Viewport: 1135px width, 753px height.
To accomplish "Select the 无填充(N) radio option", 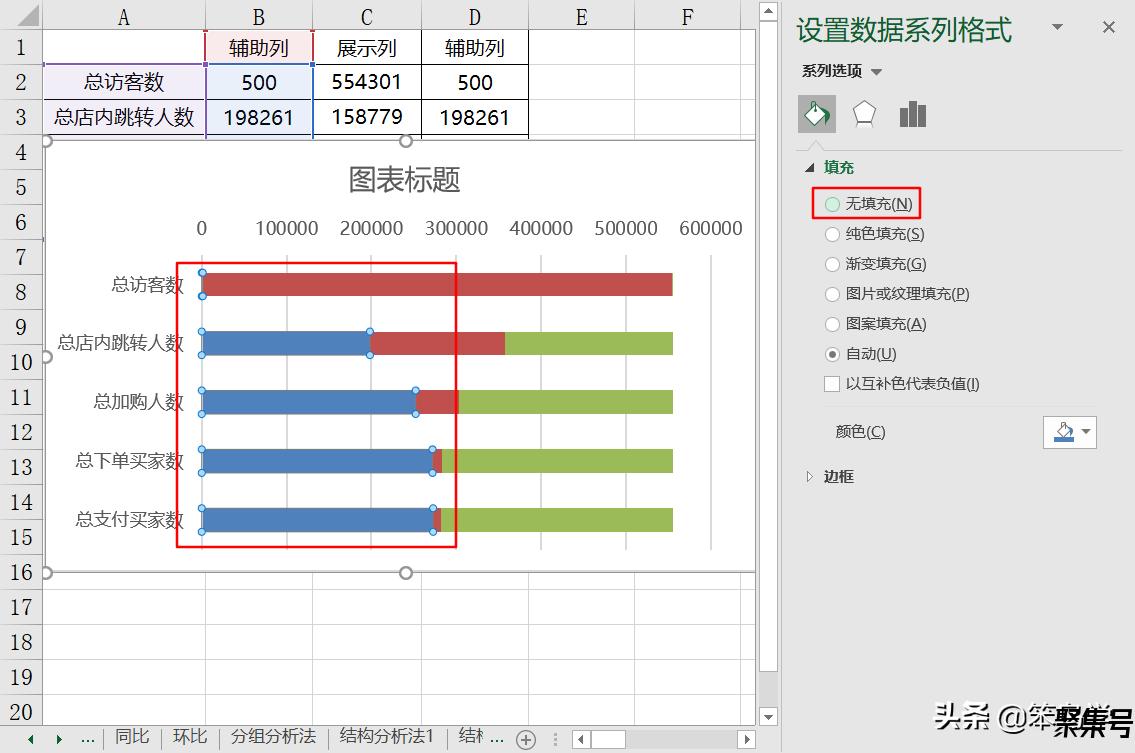I will (832, 204).
